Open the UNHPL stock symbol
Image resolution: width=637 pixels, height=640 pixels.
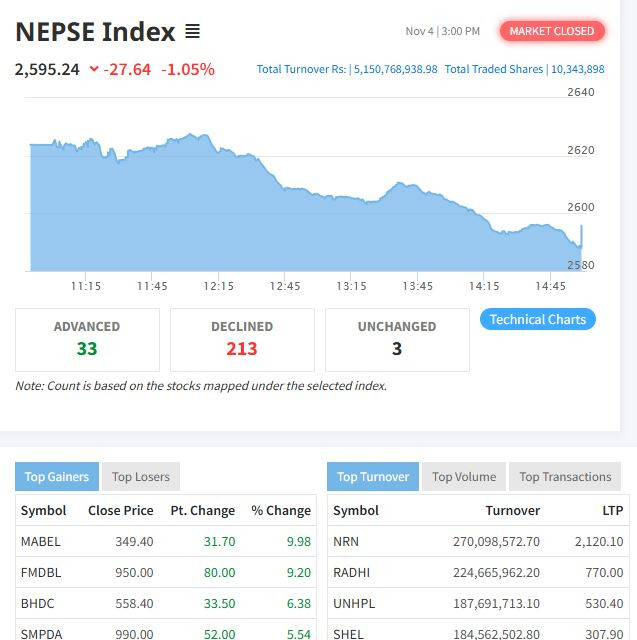tap(353, 603)
